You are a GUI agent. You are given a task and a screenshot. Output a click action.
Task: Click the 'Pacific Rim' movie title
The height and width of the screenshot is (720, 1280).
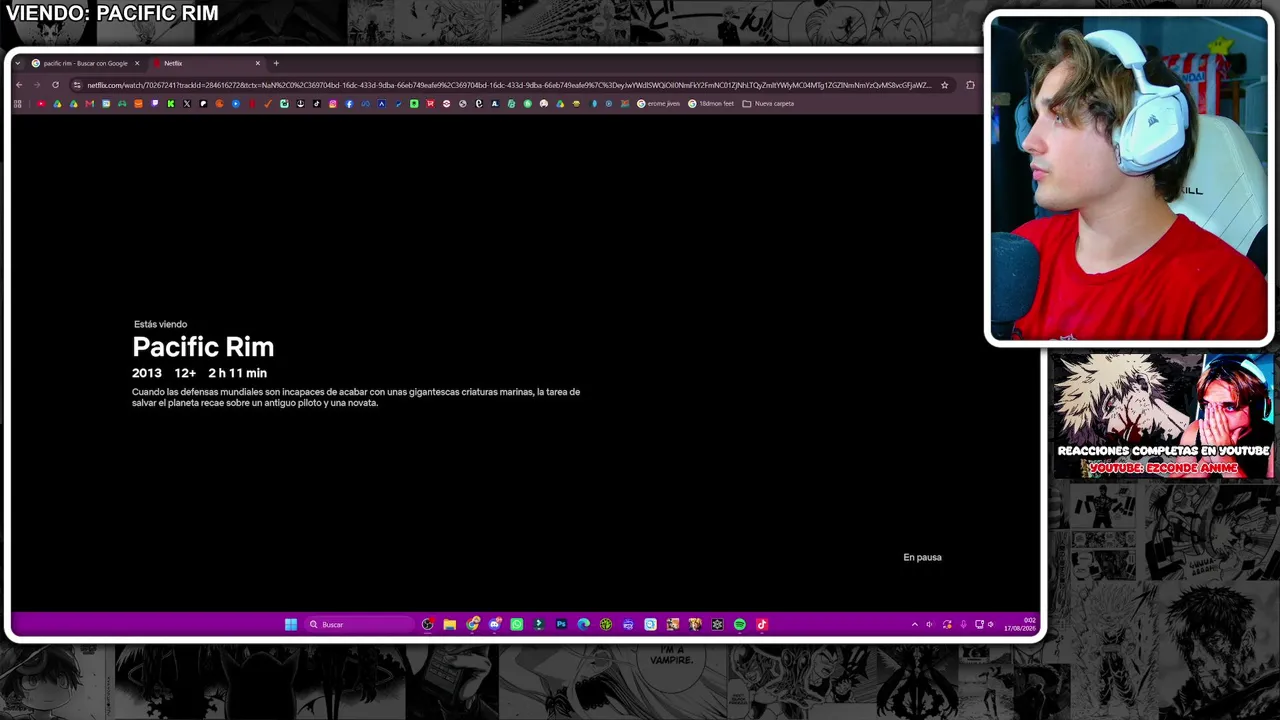tap(203, 347)
